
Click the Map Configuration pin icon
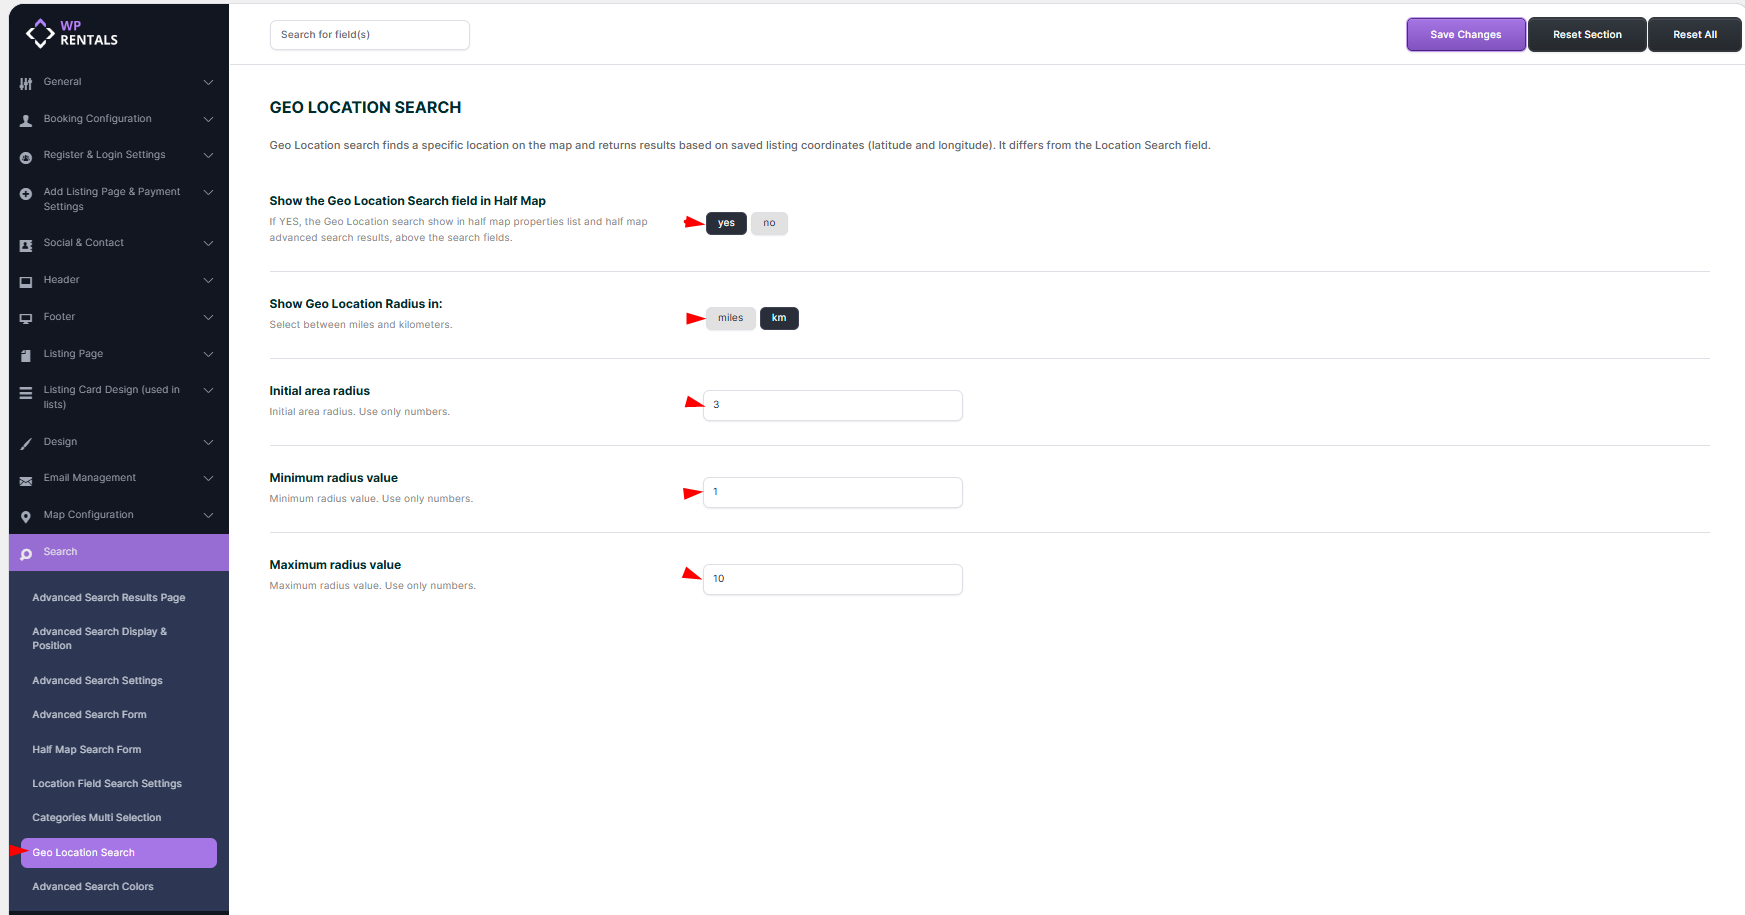pyautogui.click(x=26, y=516)
